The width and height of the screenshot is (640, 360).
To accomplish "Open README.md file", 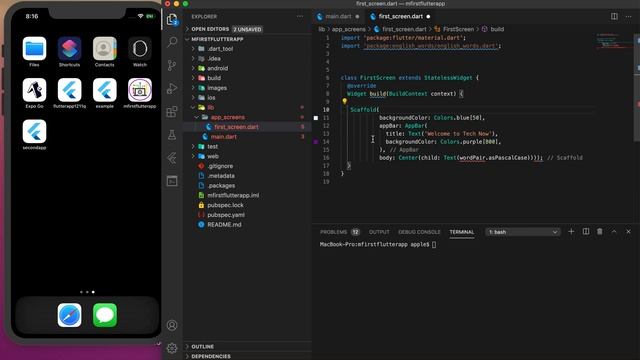I will (247, 224).
